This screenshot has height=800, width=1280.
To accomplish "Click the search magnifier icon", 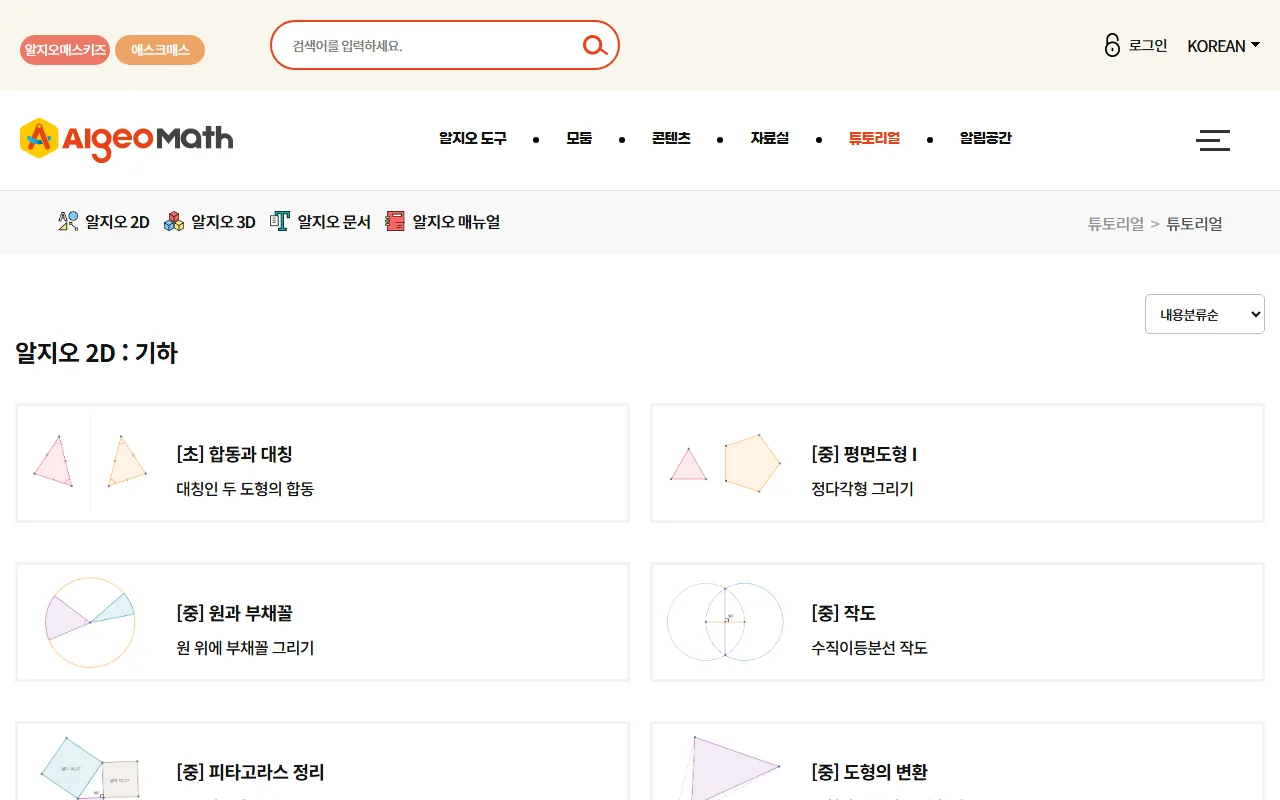I will 595,45.
